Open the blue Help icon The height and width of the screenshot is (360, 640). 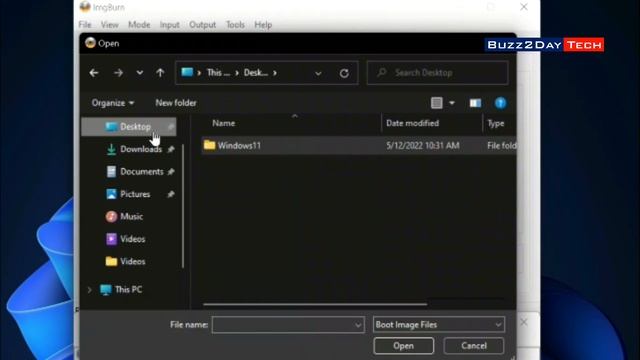point(500,103)
